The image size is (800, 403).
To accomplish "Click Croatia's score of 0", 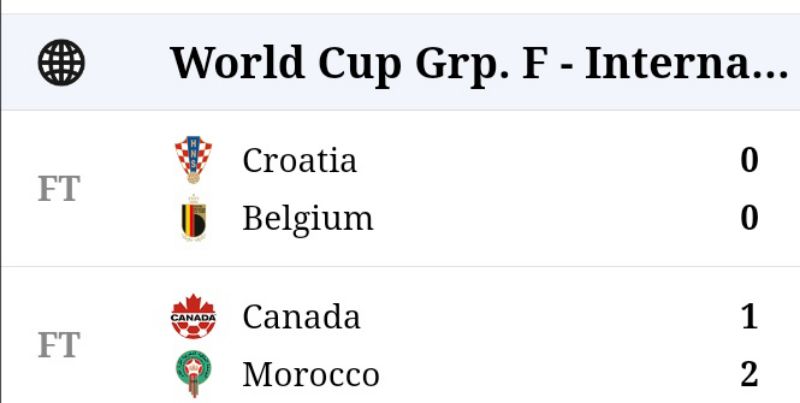I will click(x=749, y=160).
